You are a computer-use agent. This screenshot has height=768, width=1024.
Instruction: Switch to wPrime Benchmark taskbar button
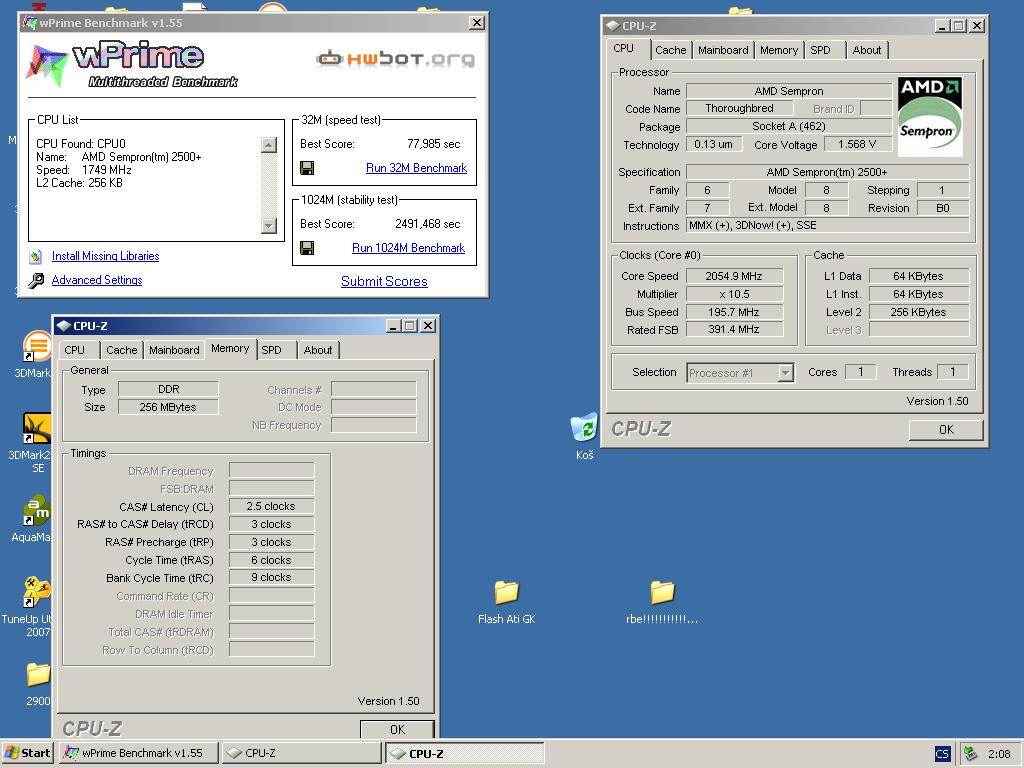click(x=138, y=753)
